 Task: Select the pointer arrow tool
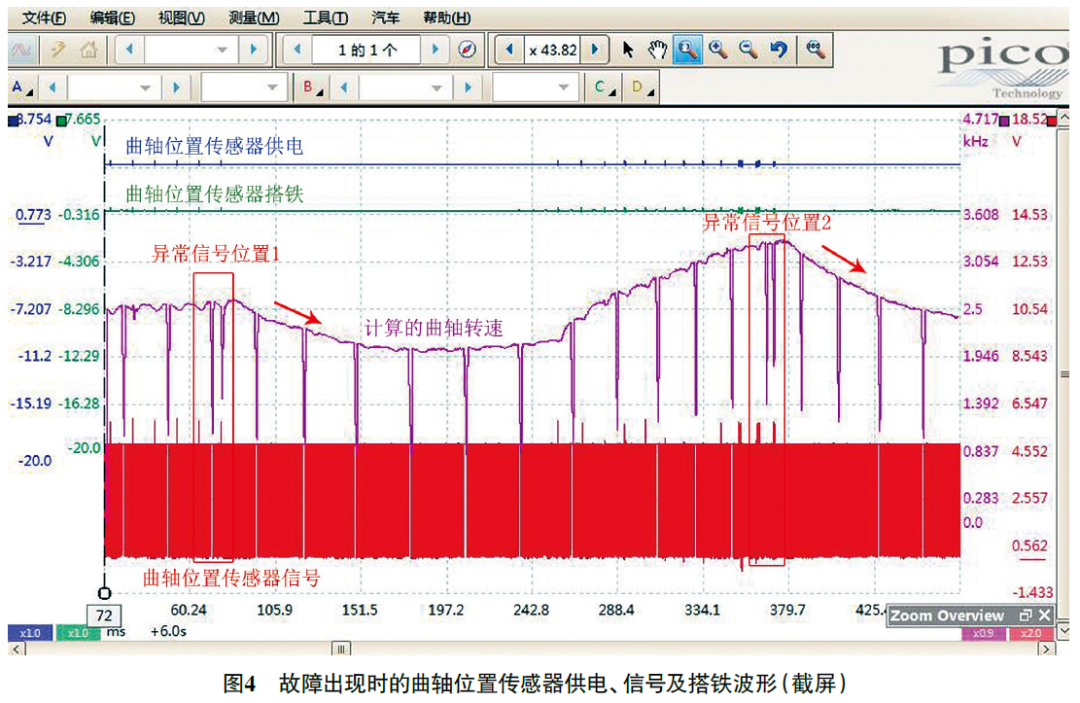pos(627,50)
